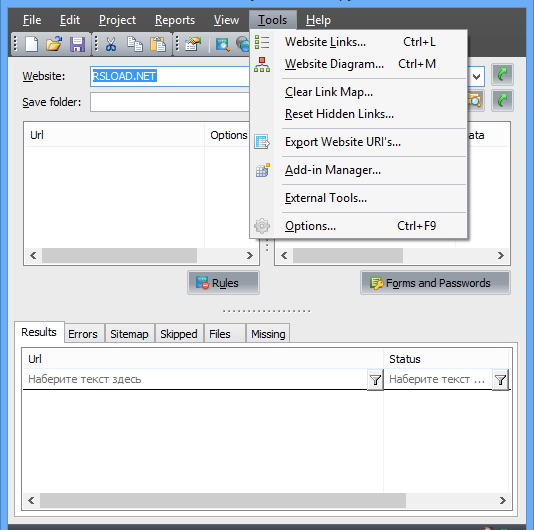The width and height of the screenshot is (534, 530).
Task: Open the Edit menu
Action: tap(70, 20)
